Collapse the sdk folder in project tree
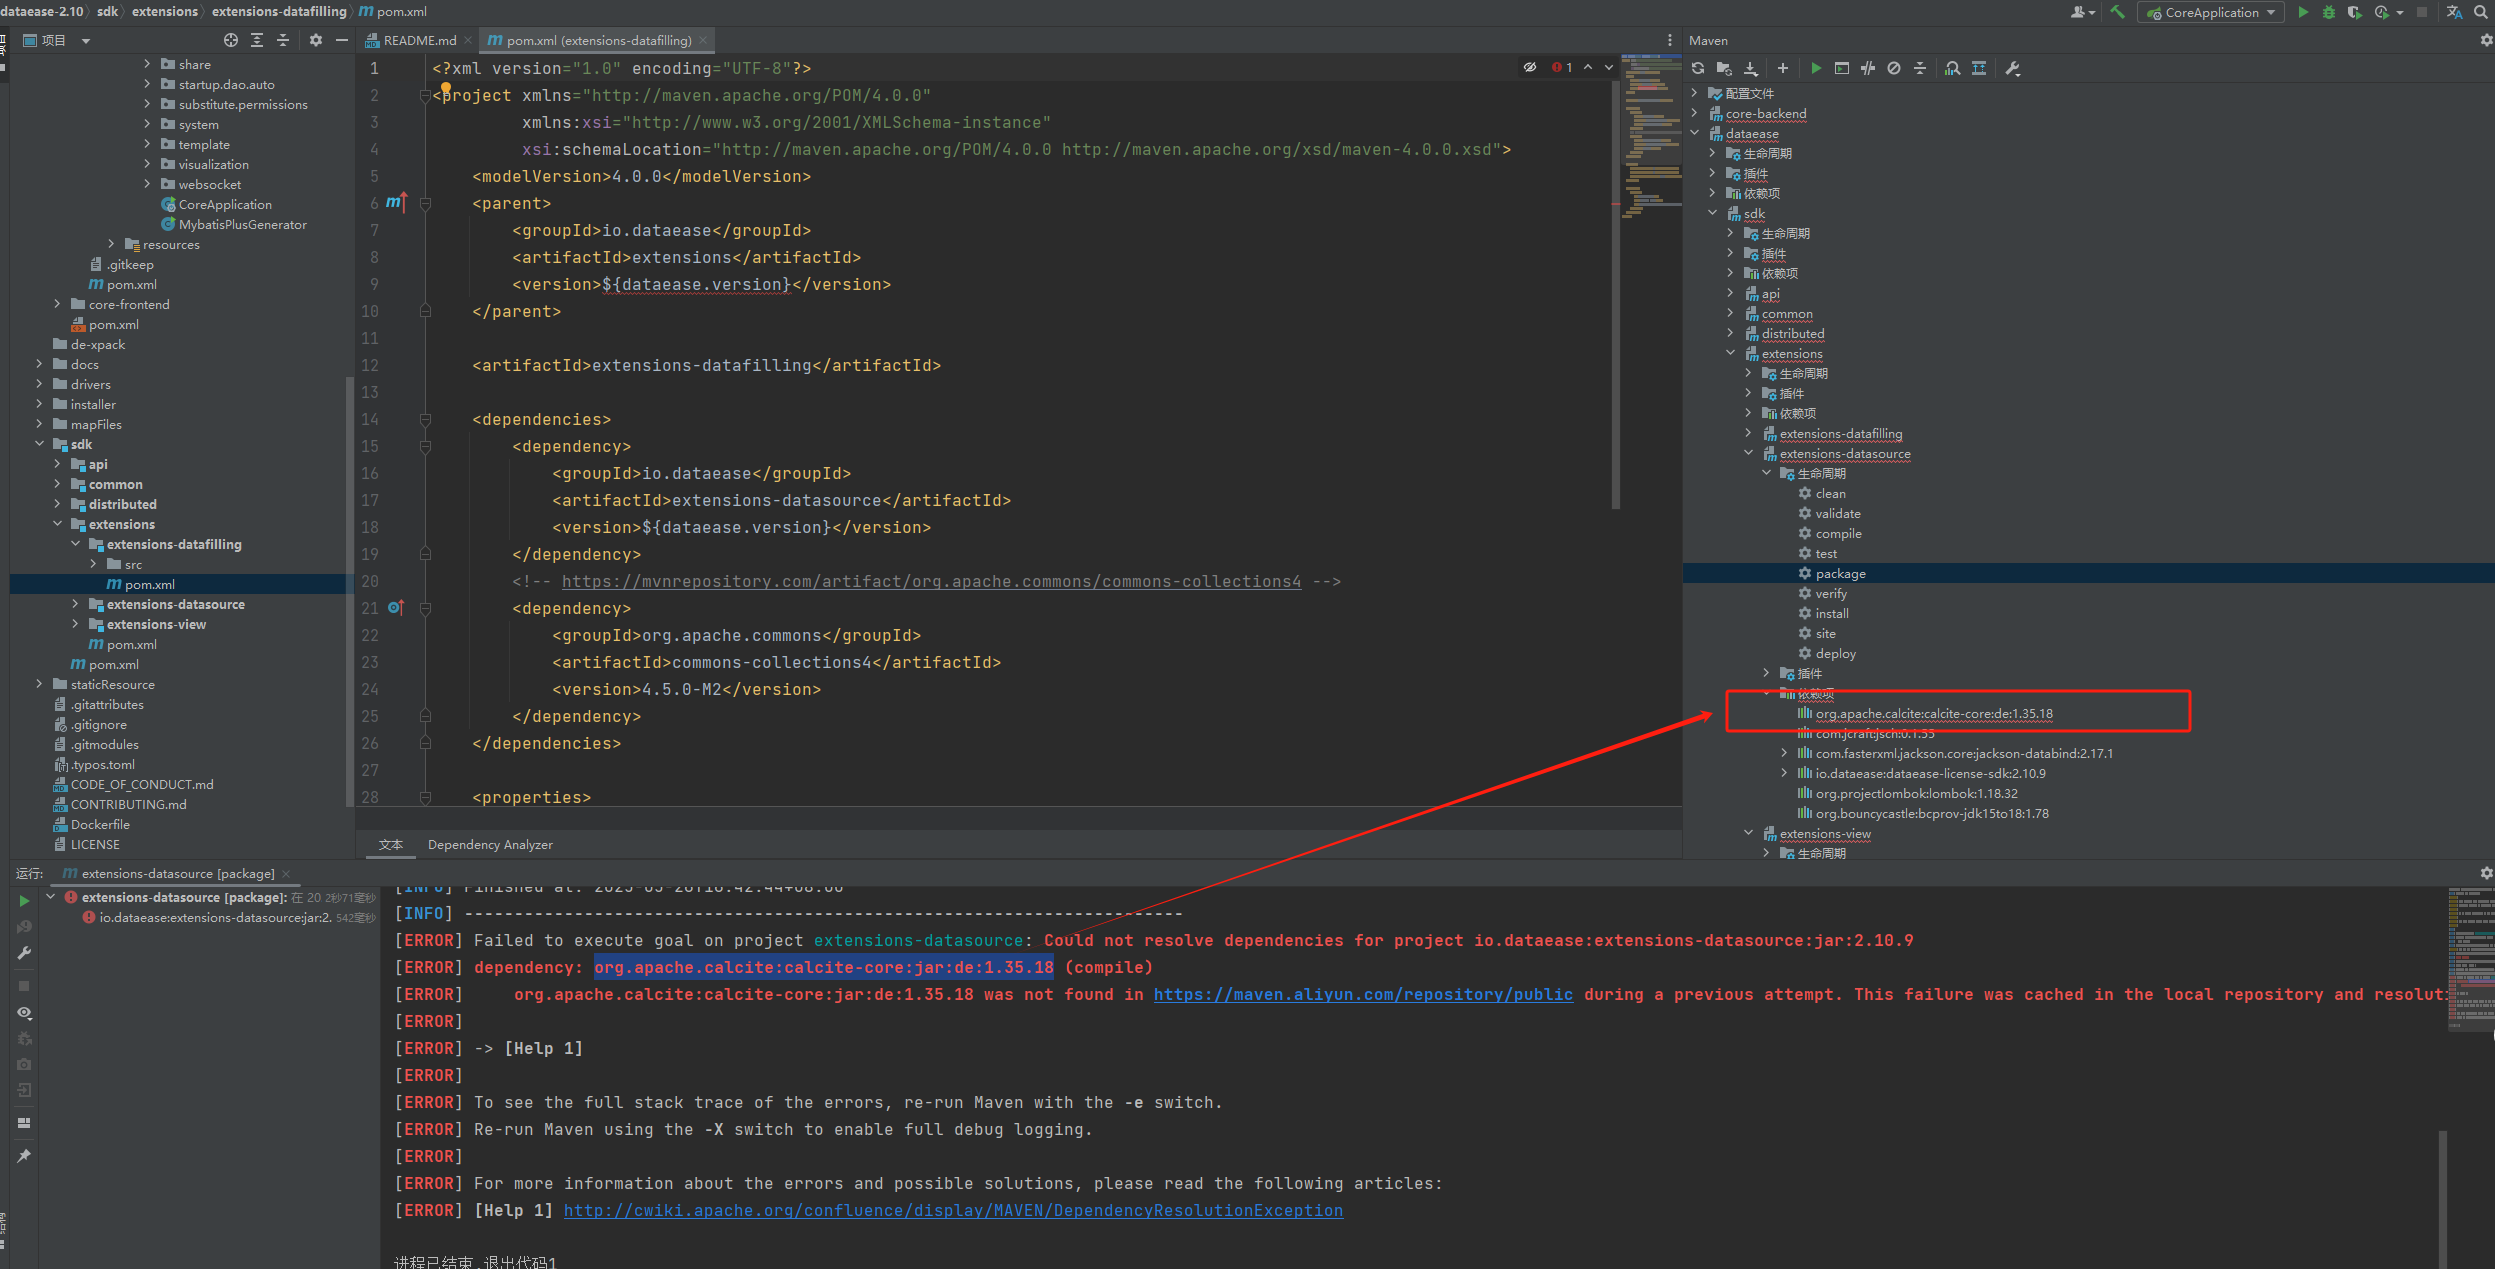This screenshot has height=1269, width=2495. click(x=39, y=444)
